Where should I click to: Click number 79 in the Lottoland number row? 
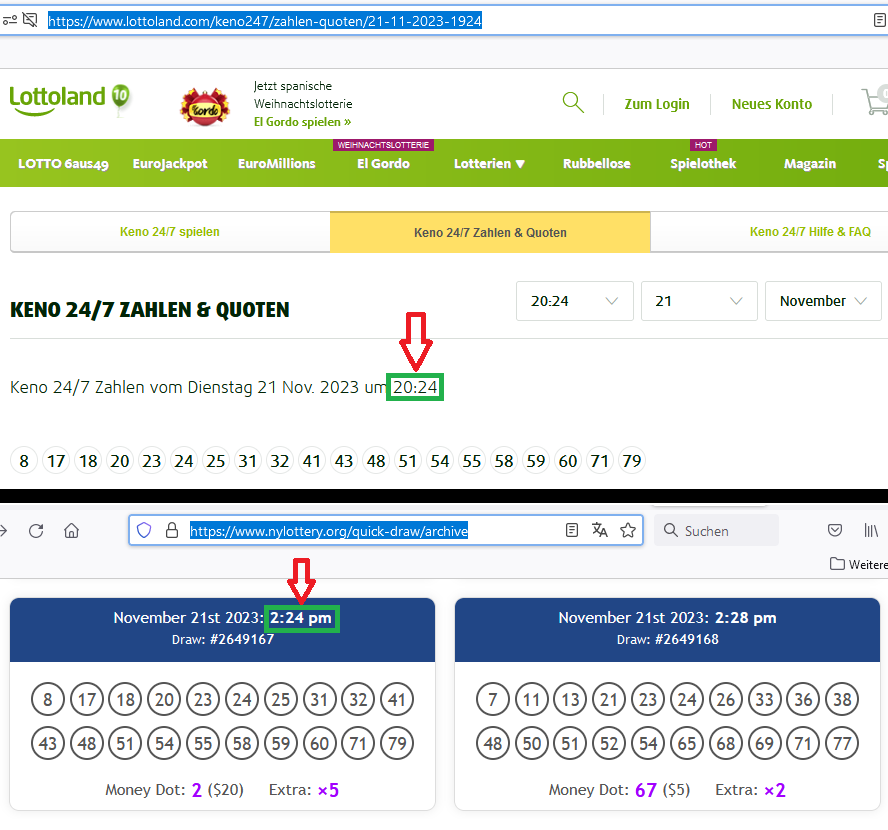click(x=632, y=461)
